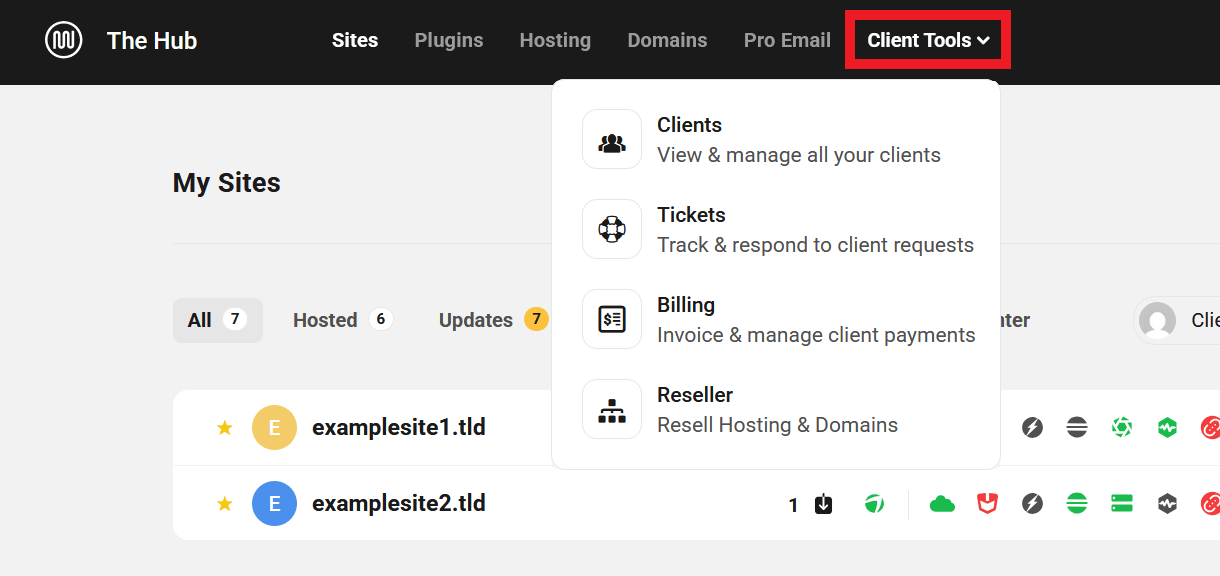Unfavorite examplesite2.tld star
Screen dimensions: 1220x576
click(x=225, y=503)
